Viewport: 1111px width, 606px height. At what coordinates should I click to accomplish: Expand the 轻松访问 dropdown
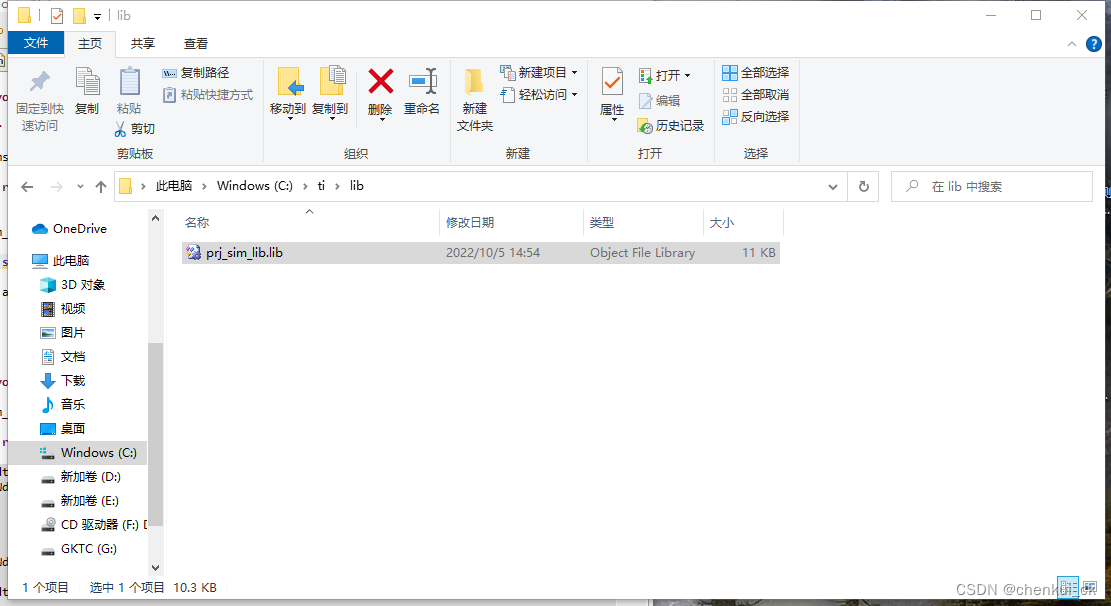(574, 92)
